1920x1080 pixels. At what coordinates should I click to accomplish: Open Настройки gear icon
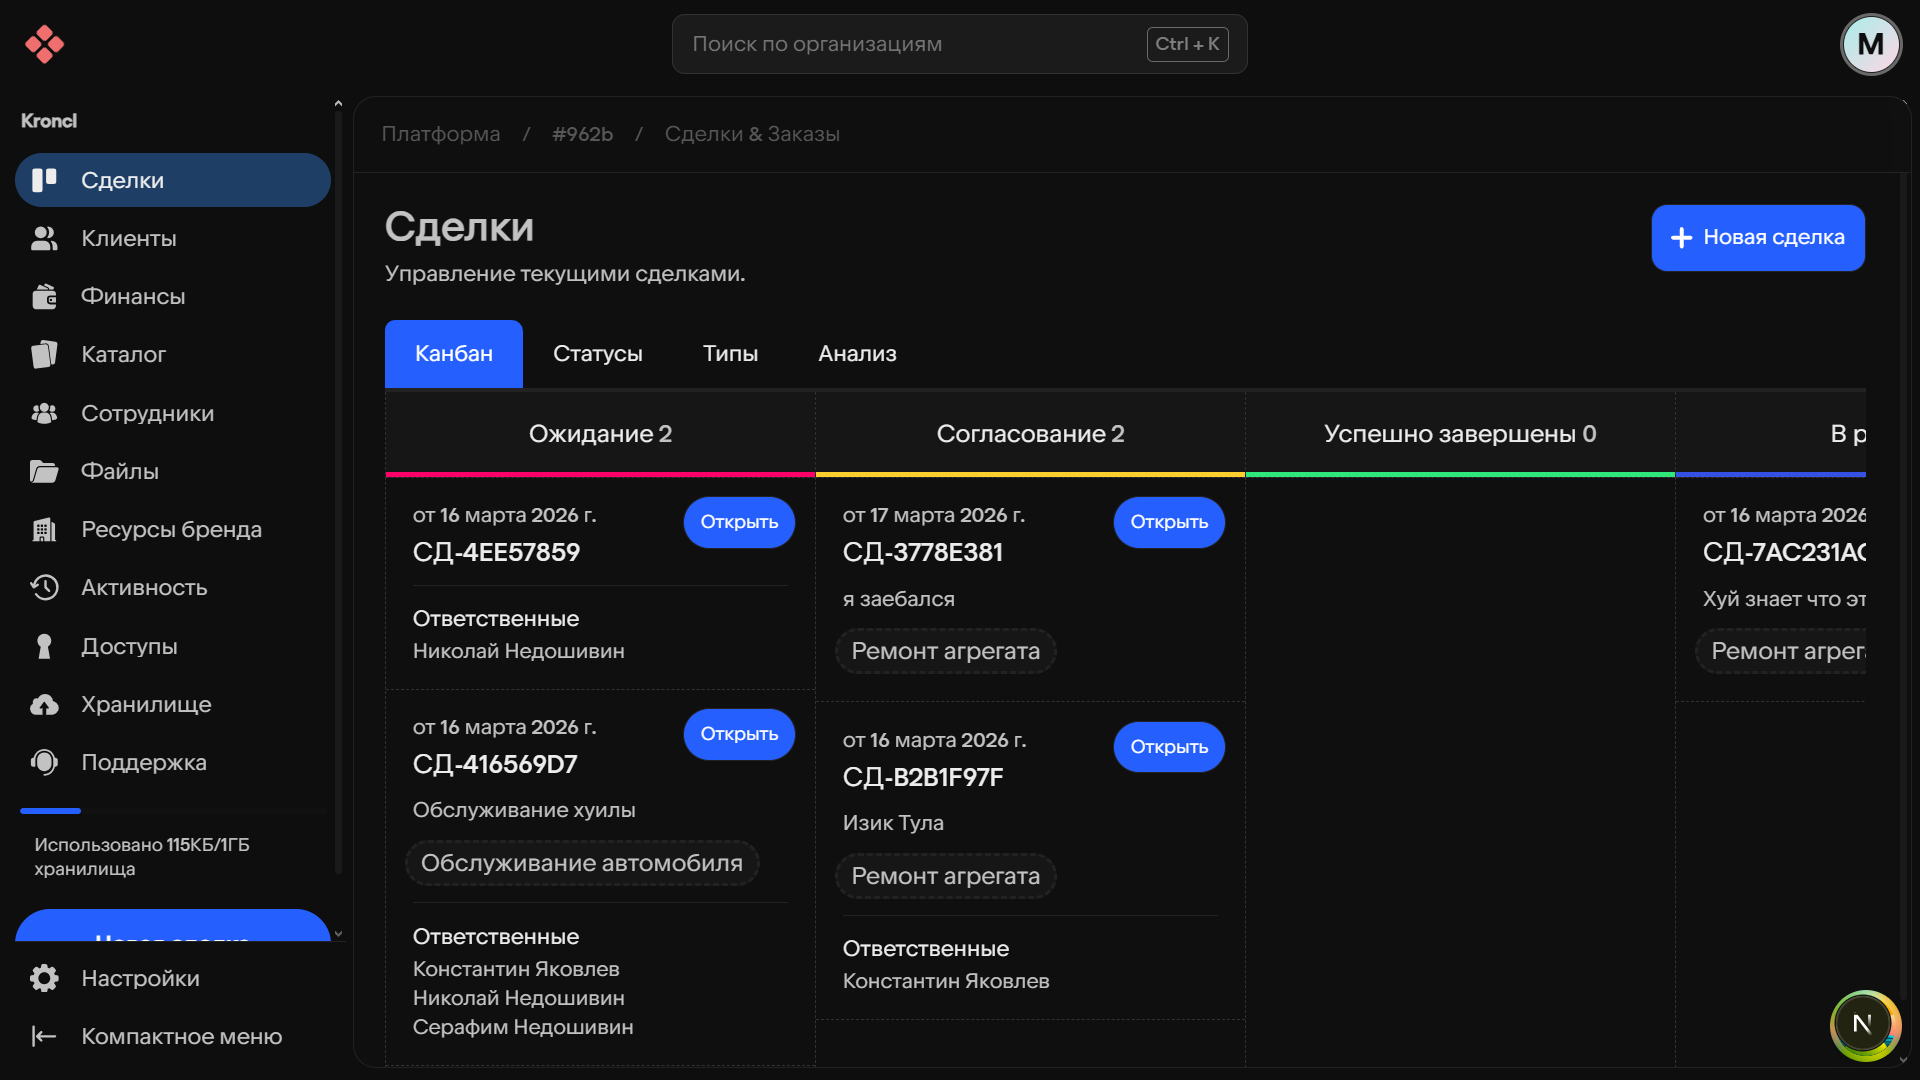tap(44, 978)
